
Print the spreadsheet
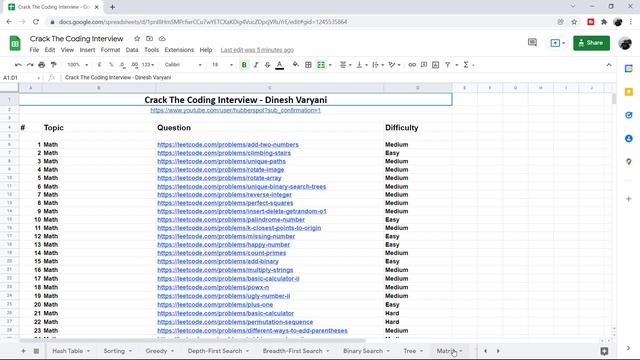pos(42,65)
